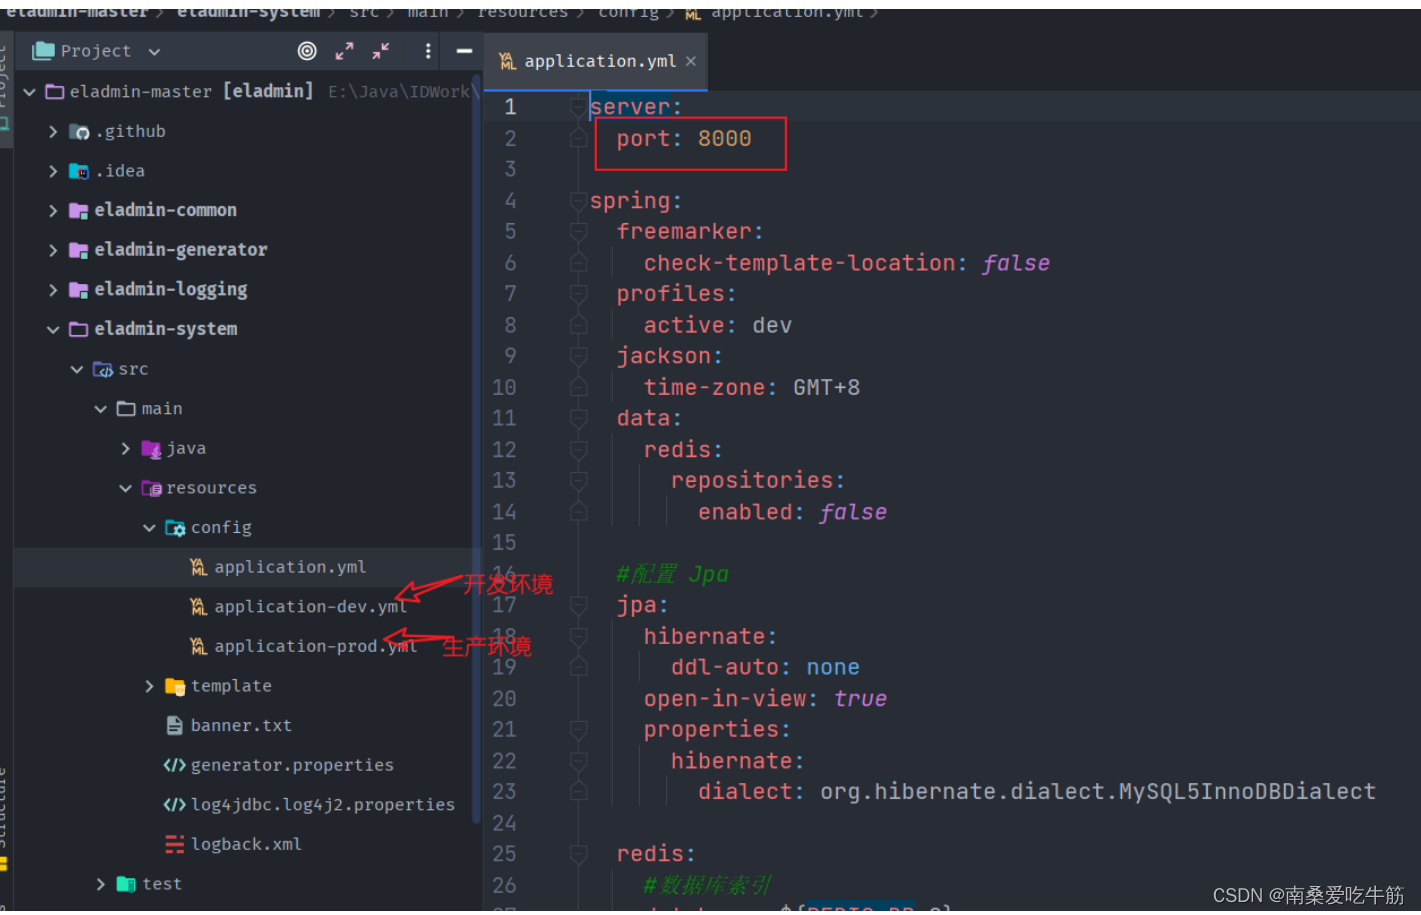Collapse the main folder
This screenshot has height=915, width=1421.
100,409
